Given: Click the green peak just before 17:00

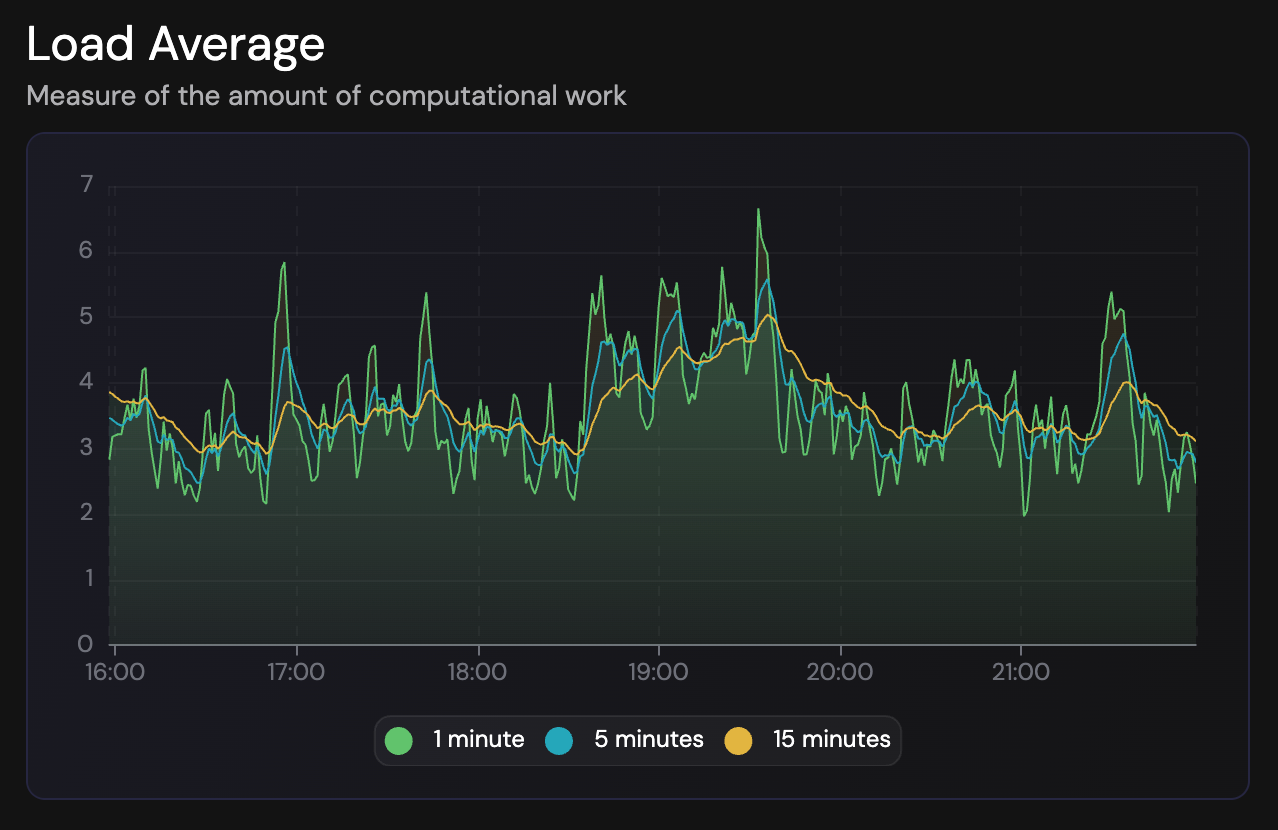Looking at the screenshot, I should pyautogui.click(x=284, y=263).
